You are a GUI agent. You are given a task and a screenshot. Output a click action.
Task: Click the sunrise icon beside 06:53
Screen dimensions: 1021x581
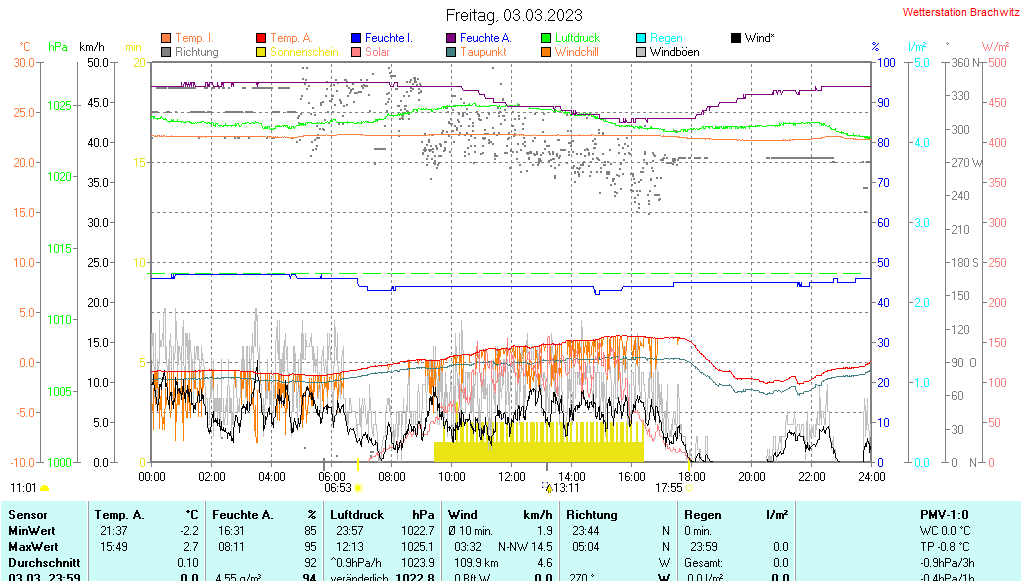359,488
